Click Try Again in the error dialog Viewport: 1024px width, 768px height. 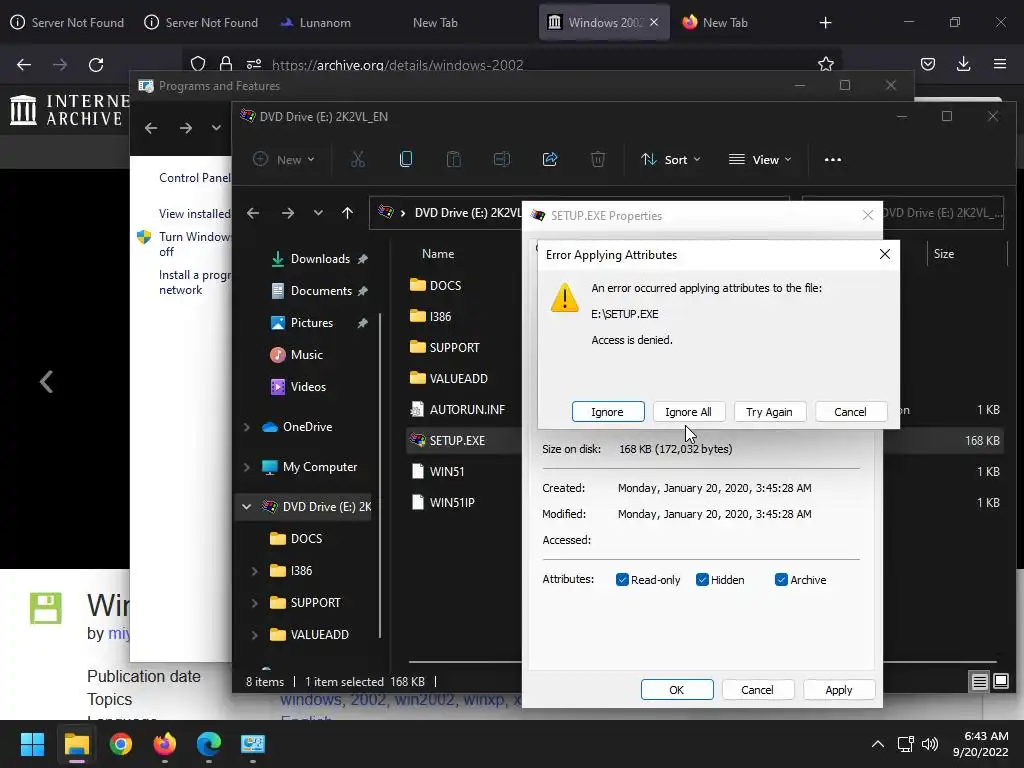pos(769,412)
